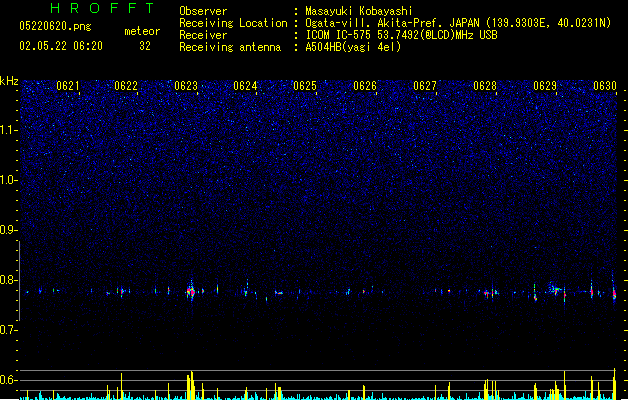This screenshot has width=629, height=400.
Task: Click the echo cluster after 0629
Action: point(555,289)
